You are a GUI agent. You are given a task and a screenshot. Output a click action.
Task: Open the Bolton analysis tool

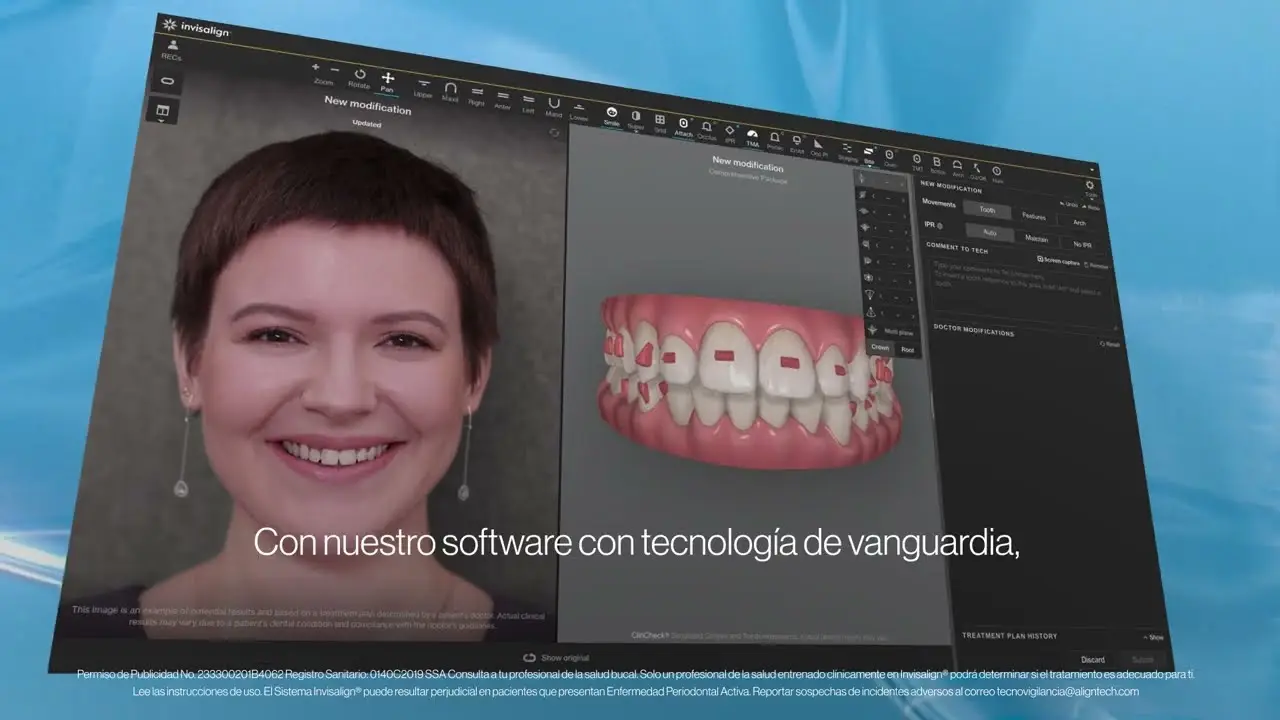(x=937, y=166)
